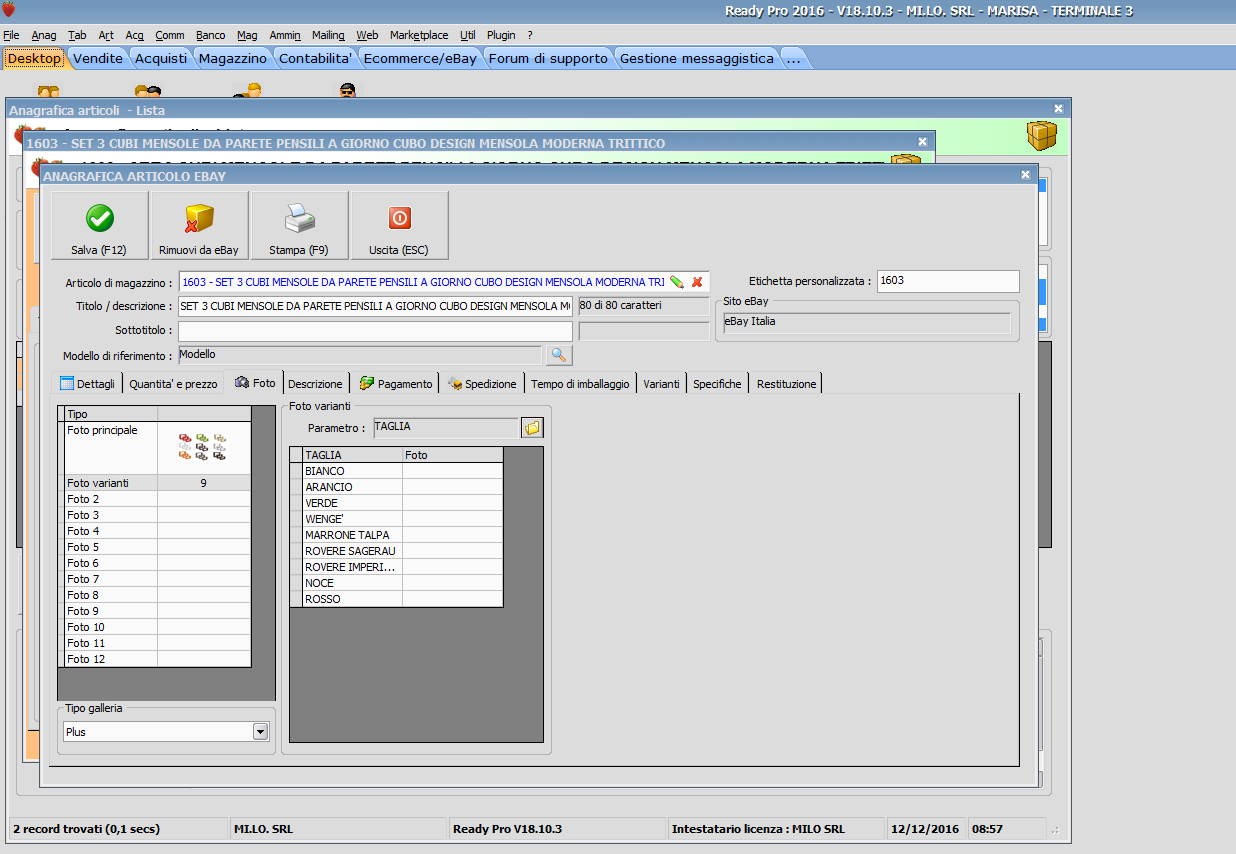
Task: Click the Stampa (F9) printer icon
Action: point(299,218)
